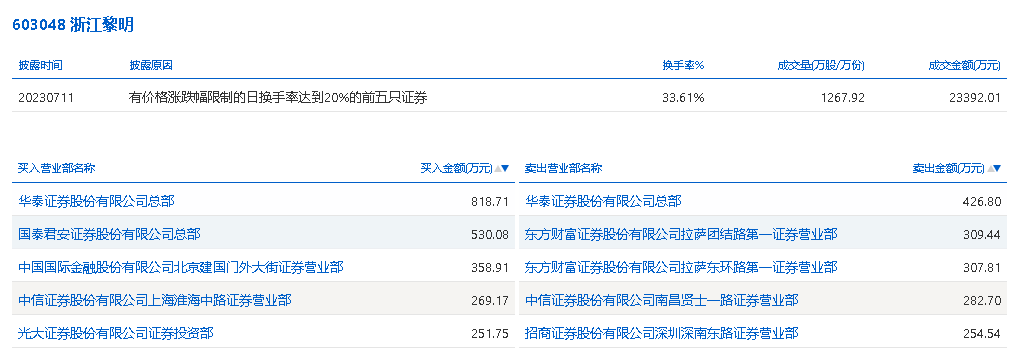Open 东方财富证券拉萨团结路第一证券营业部 link
Image resolution: width=1024 pixels, height=361 pixels.
point(681,234)
